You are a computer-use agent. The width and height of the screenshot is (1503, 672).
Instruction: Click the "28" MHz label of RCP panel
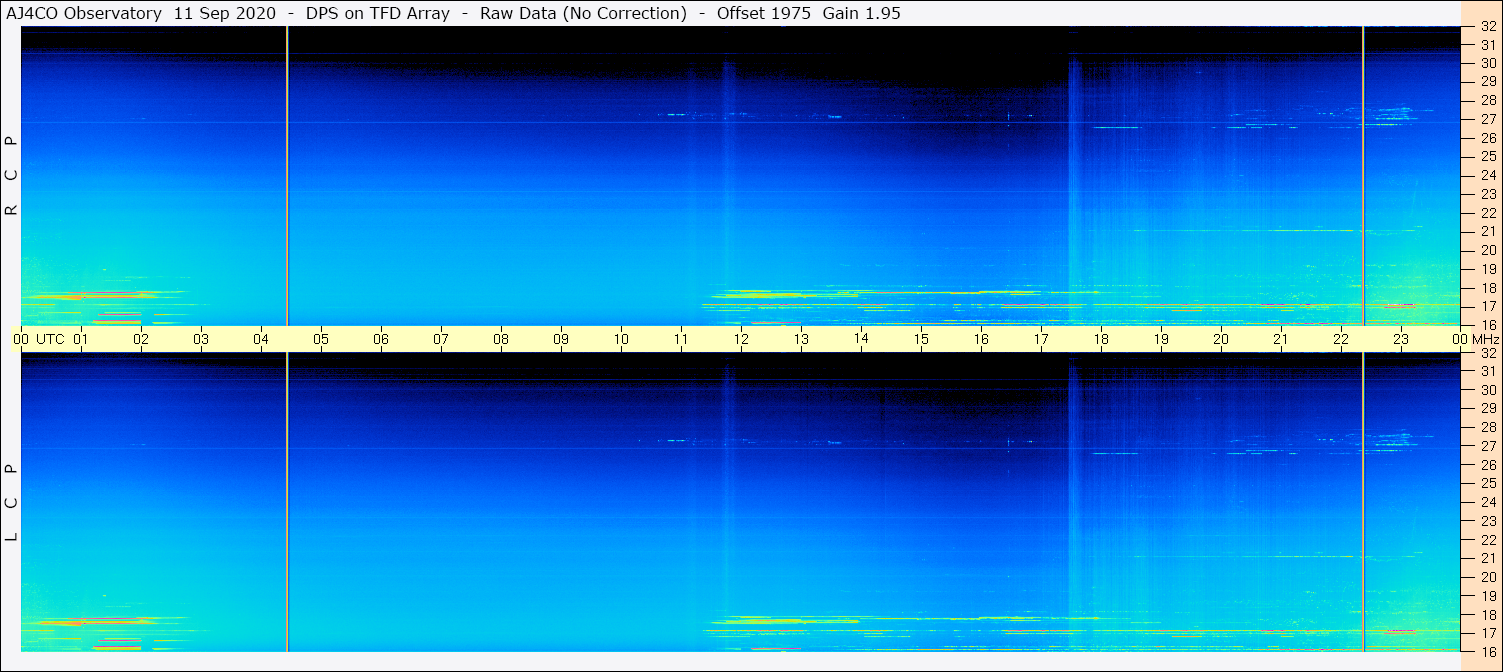[1488, 101]
